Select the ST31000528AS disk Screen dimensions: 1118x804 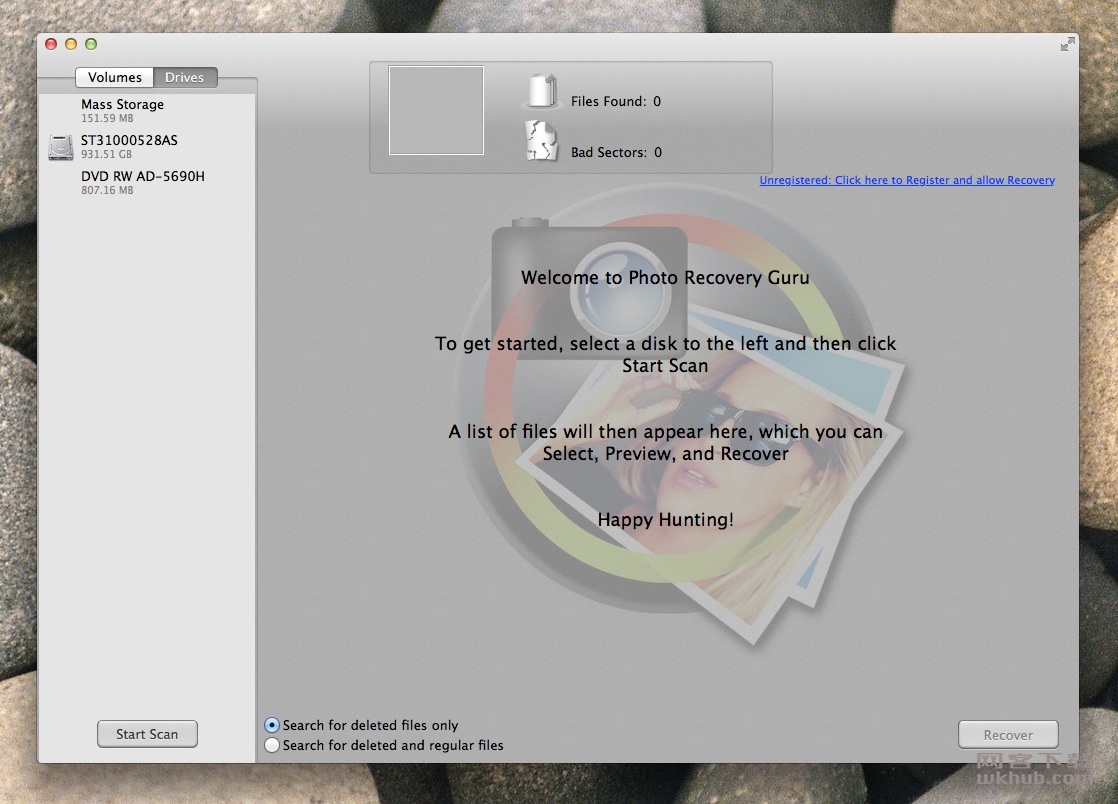click(146, 146)
